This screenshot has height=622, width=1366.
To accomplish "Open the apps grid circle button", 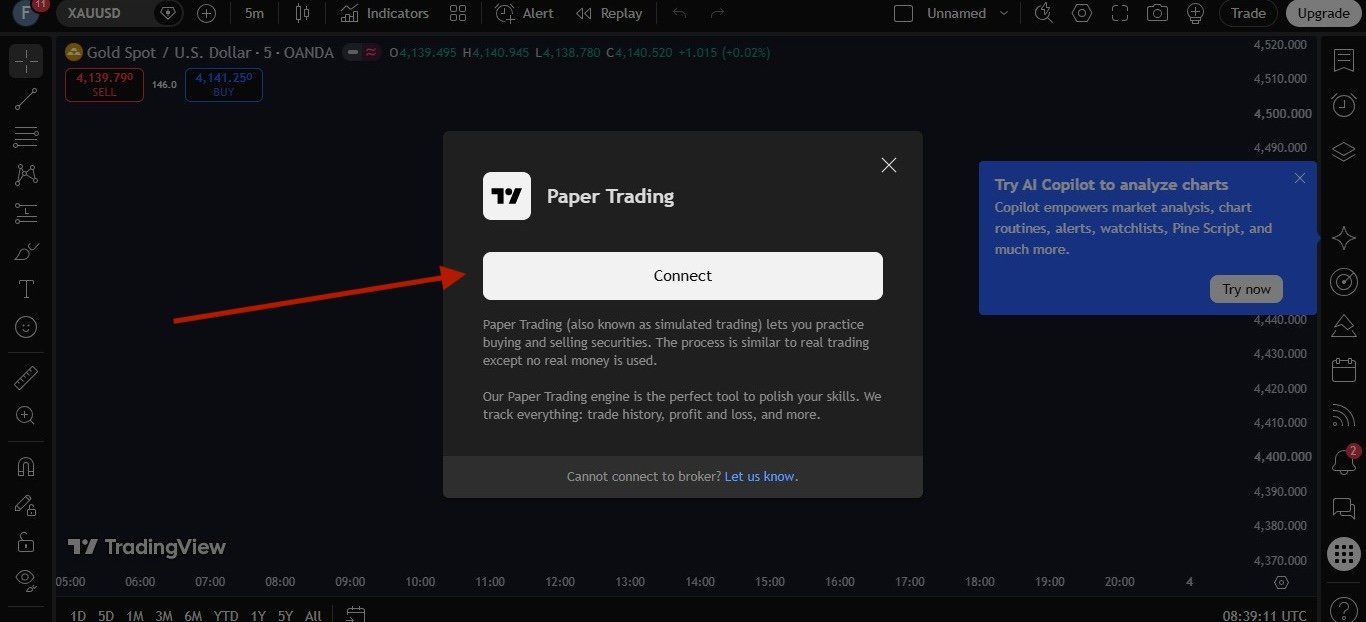I will click(1344, 553).
